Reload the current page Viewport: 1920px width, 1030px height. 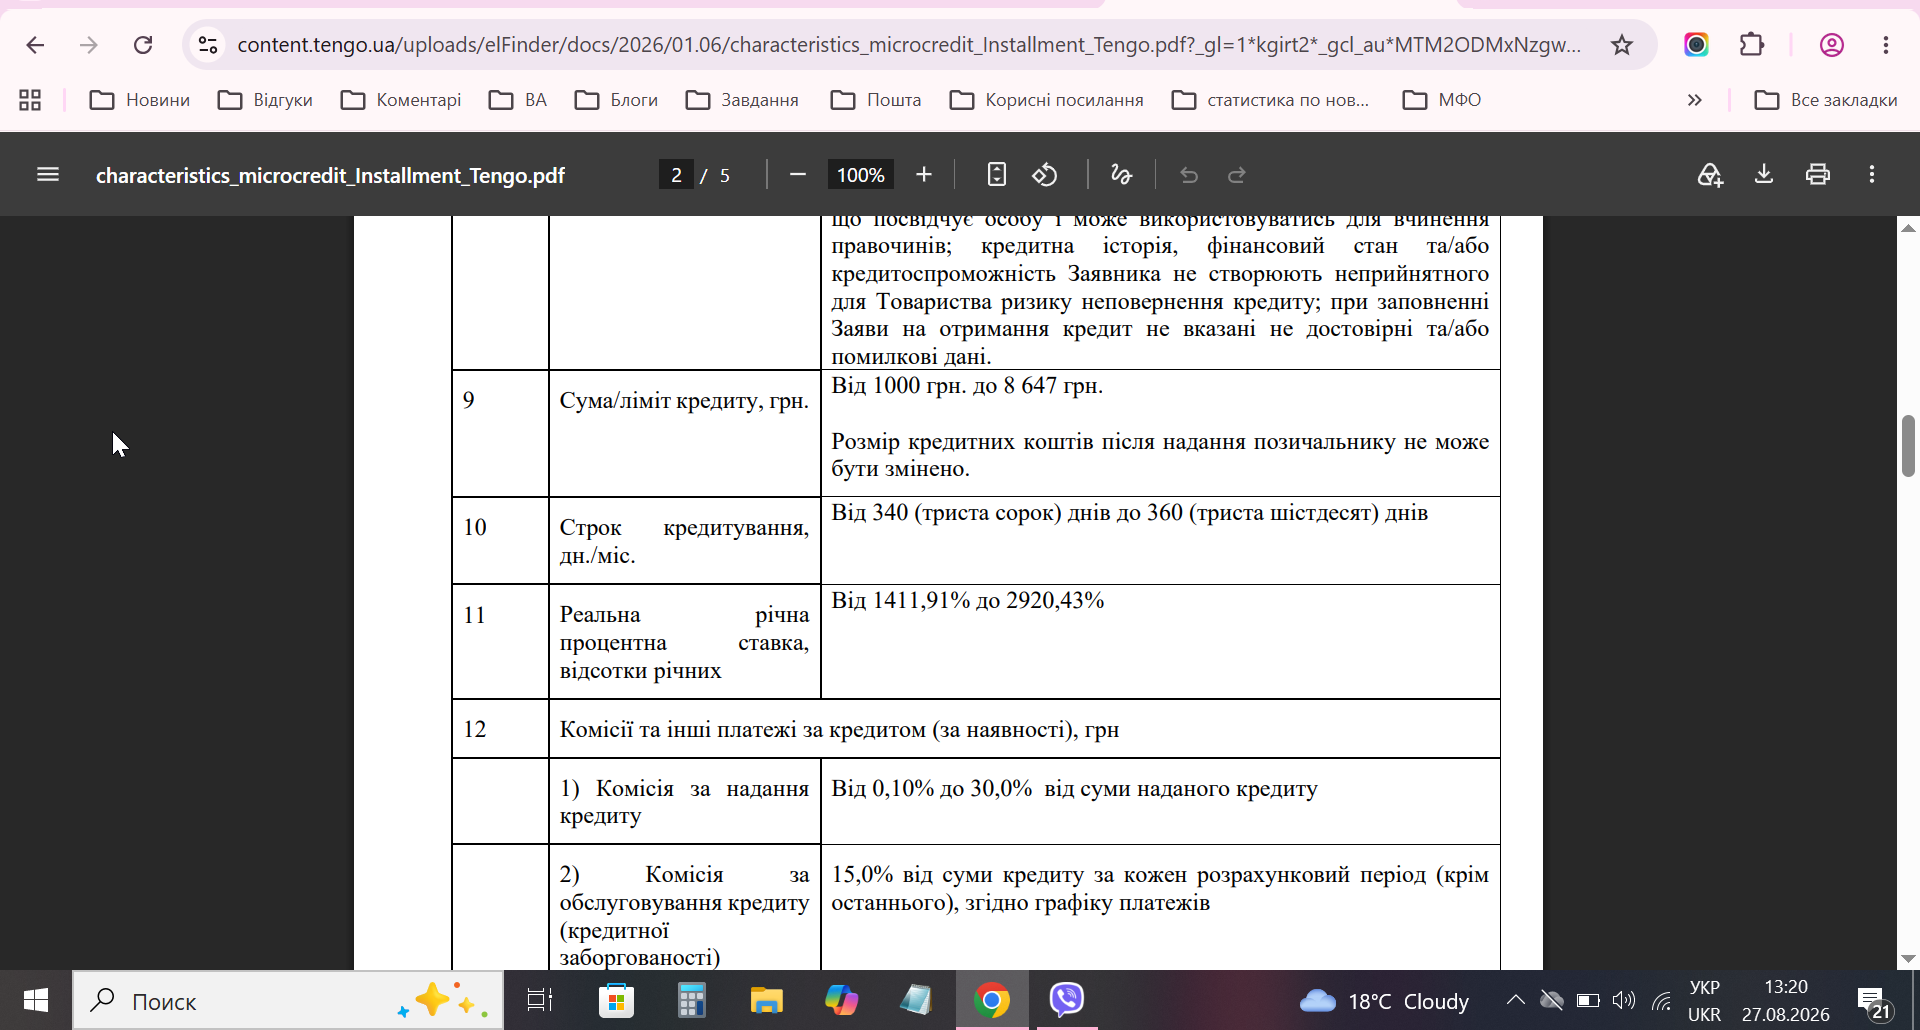(x=143, y=45)
